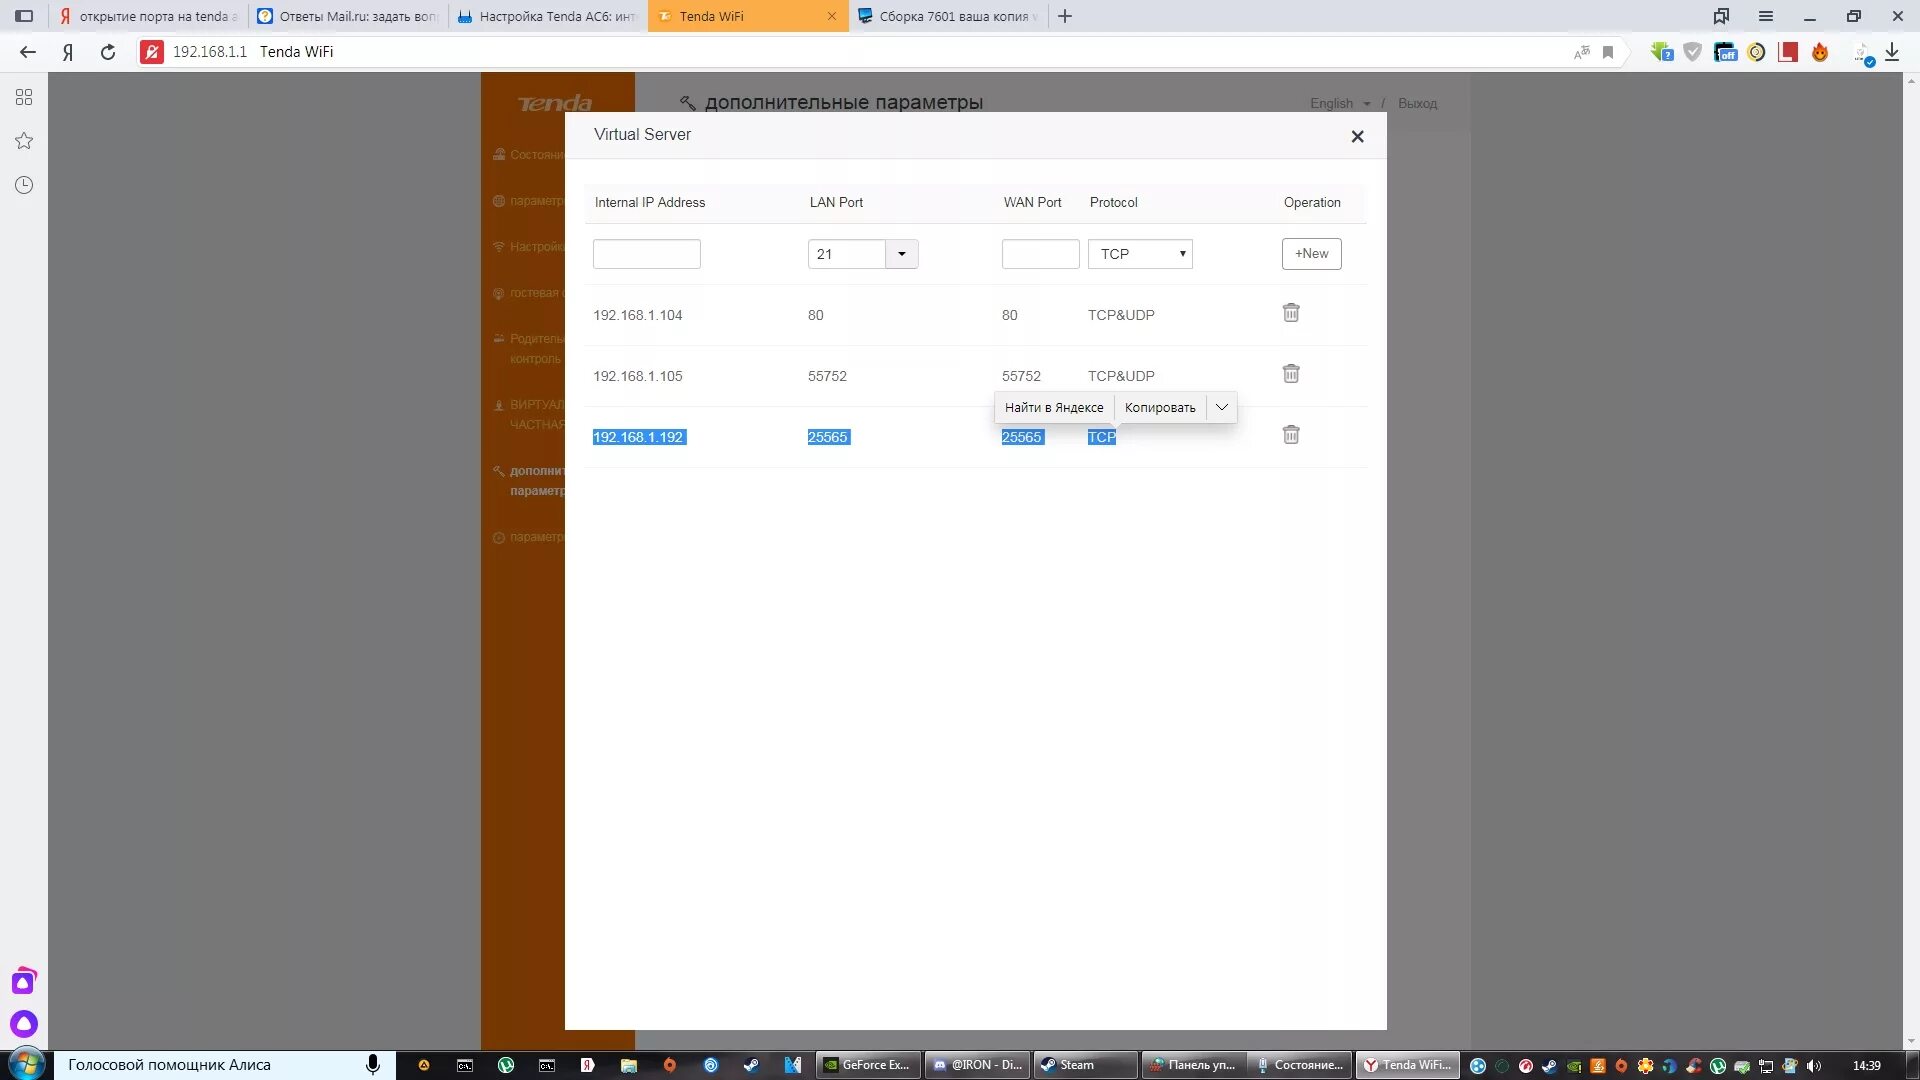Click the Hola flame extension icon

point(1820,52)
